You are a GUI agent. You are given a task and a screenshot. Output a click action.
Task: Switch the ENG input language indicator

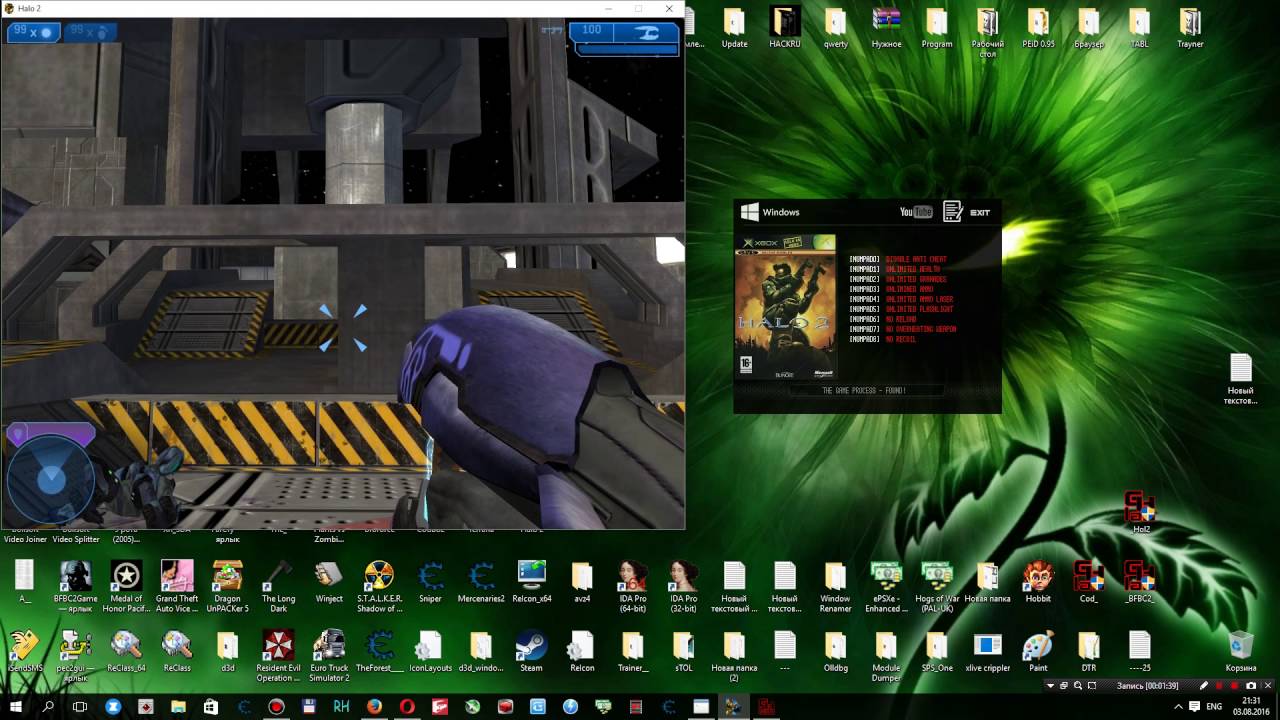click(x=1215, y=706)
